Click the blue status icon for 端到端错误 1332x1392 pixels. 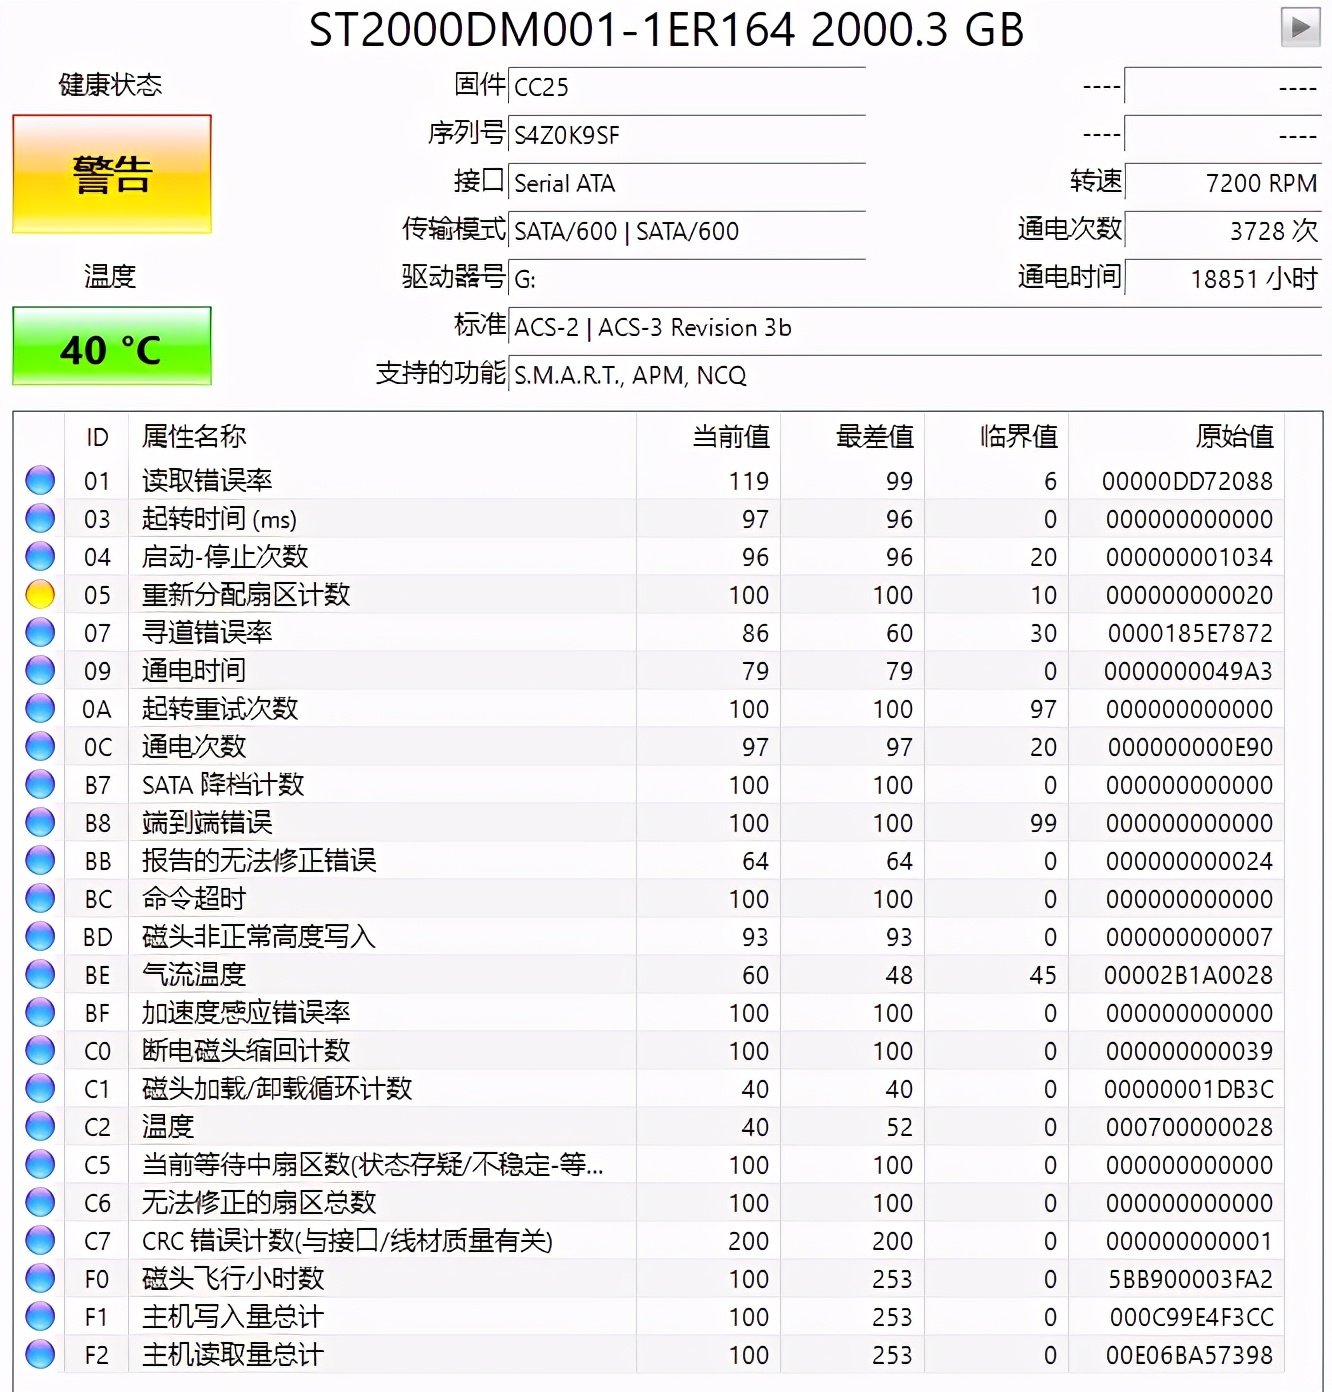tap(40, 823)
